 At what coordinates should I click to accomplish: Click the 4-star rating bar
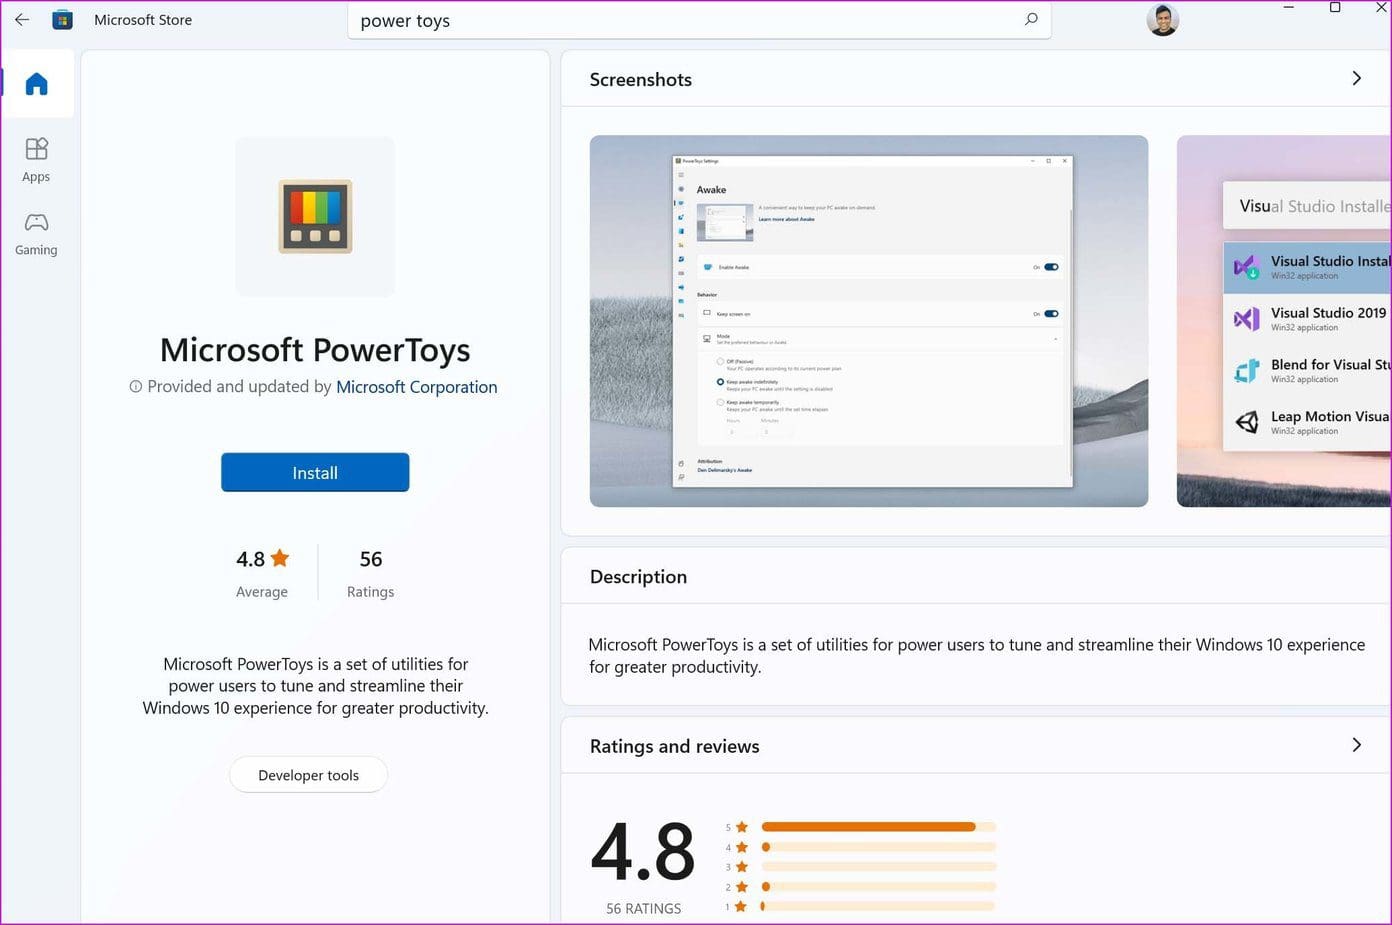878,847
